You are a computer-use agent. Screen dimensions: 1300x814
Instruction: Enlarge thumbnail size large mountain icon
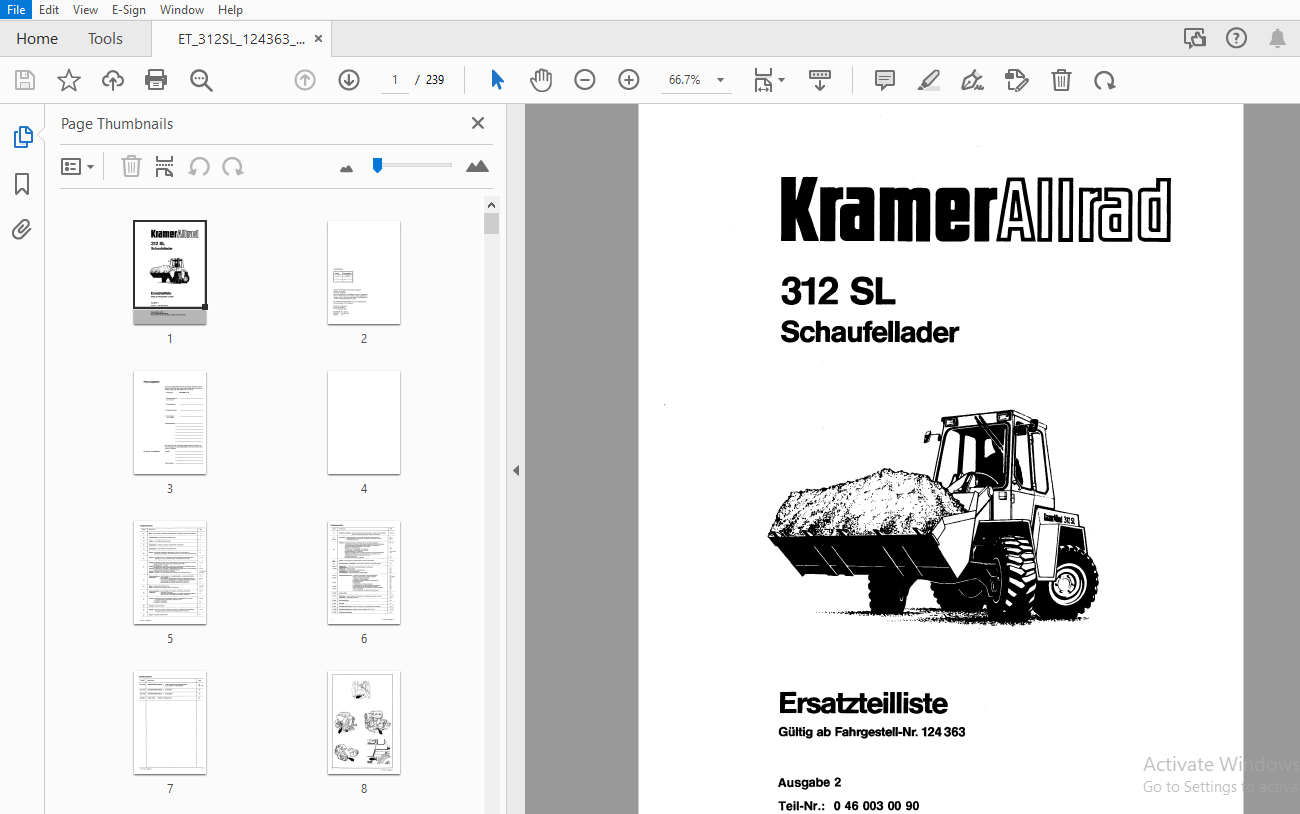coord(478,166)
